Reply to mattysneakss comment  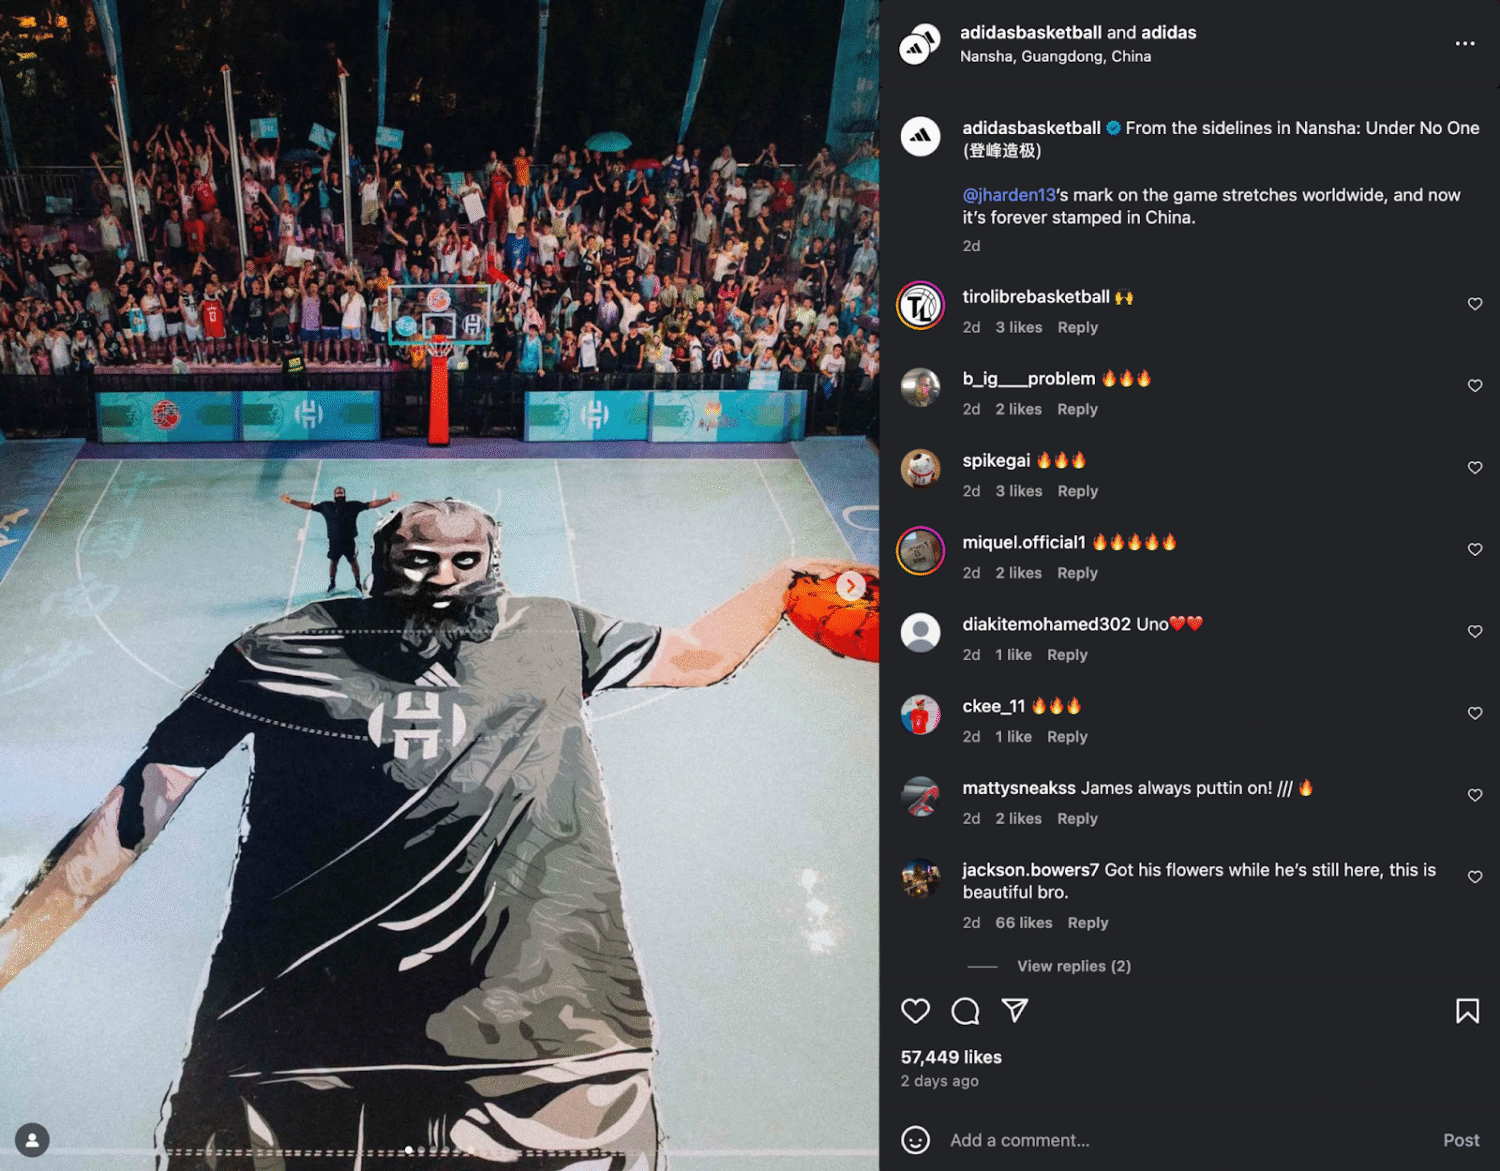tap(1077, 818)
